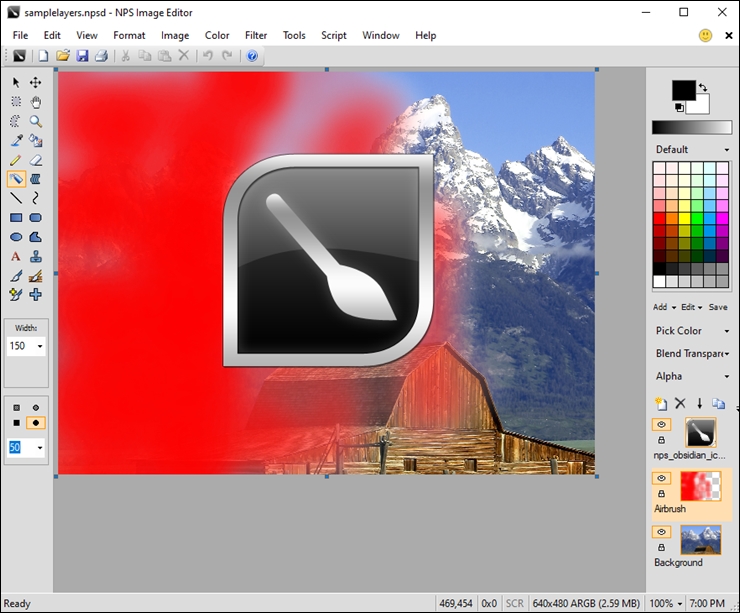The height and width of the screenshot is (613, 740).
Task: Toggle lock on Airbrush layer
Action: click(661, 494)
